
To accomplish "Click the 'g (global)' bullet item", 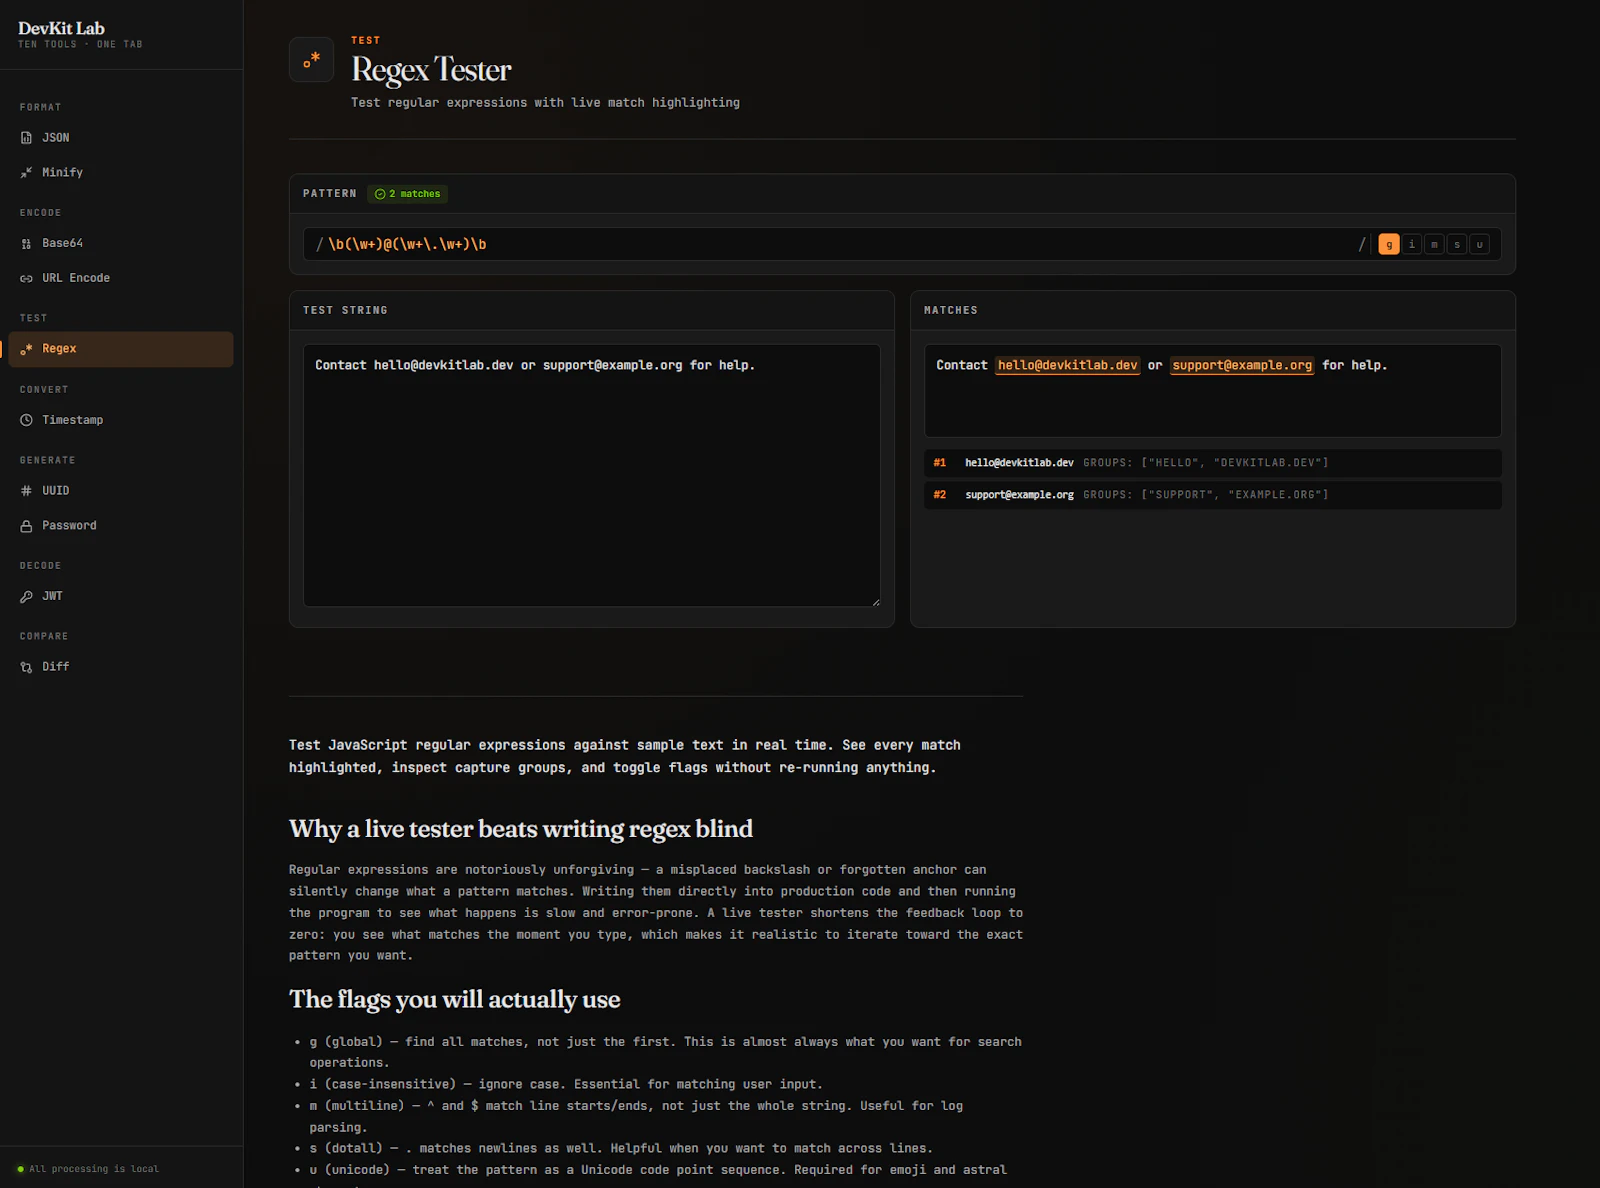I will point(665,1052).
